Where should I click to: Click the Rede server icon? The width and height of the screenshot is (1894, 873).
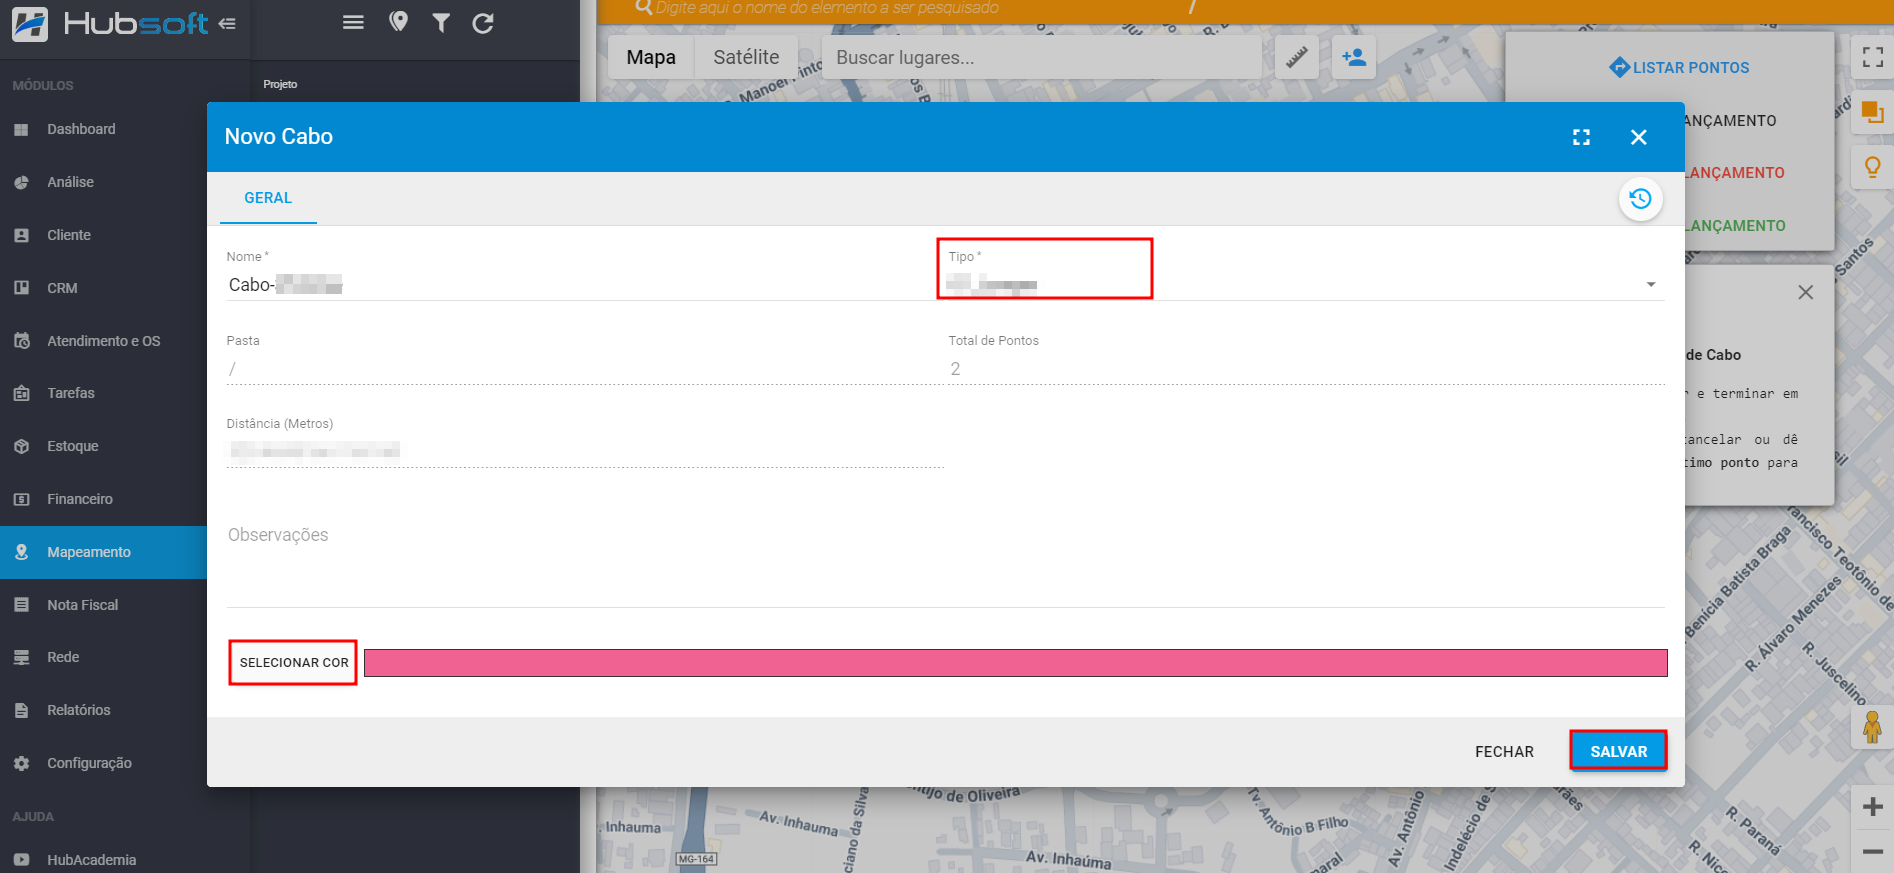tap(21, 657)
